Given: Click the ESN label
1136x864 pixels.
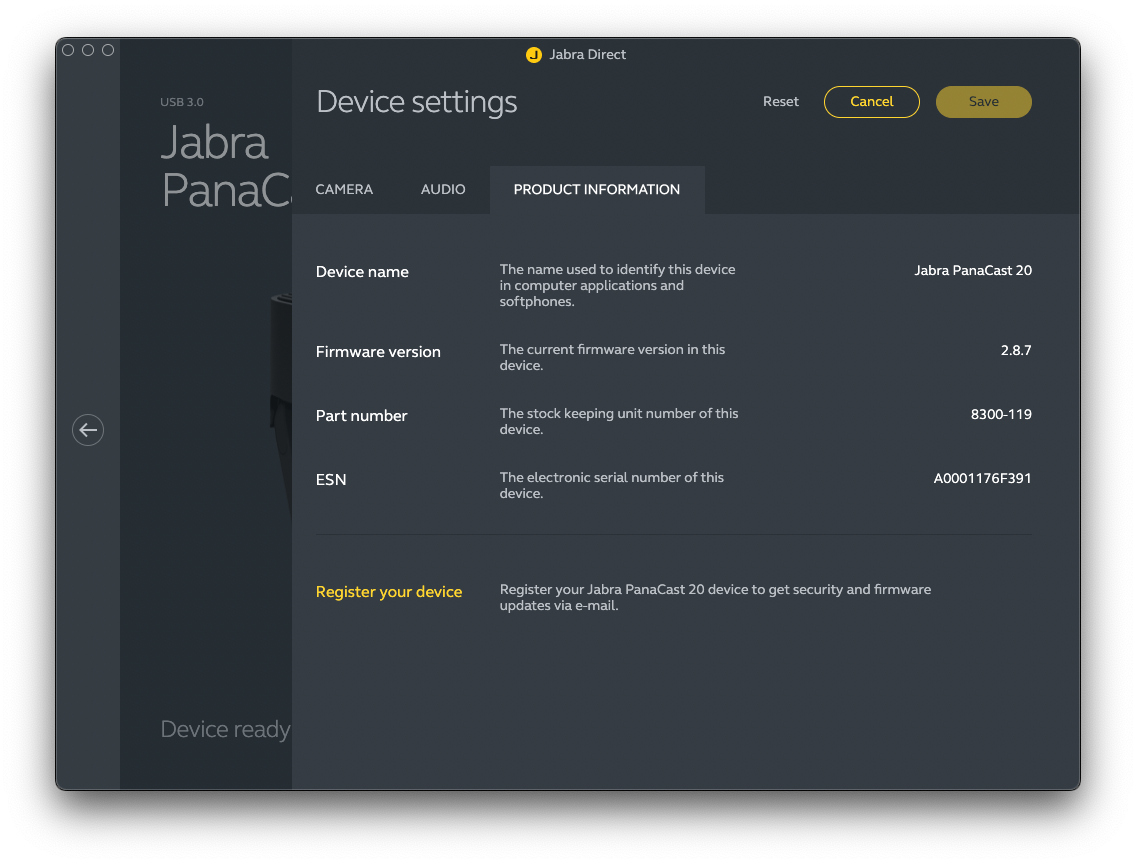Looking at the screenshot, I should point(331,480).
